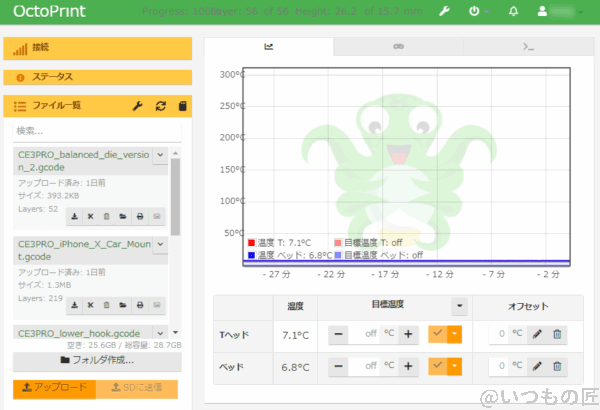Open file list settings wrench
The height and width of the screenshot is (410, 600).
[138, 106]
